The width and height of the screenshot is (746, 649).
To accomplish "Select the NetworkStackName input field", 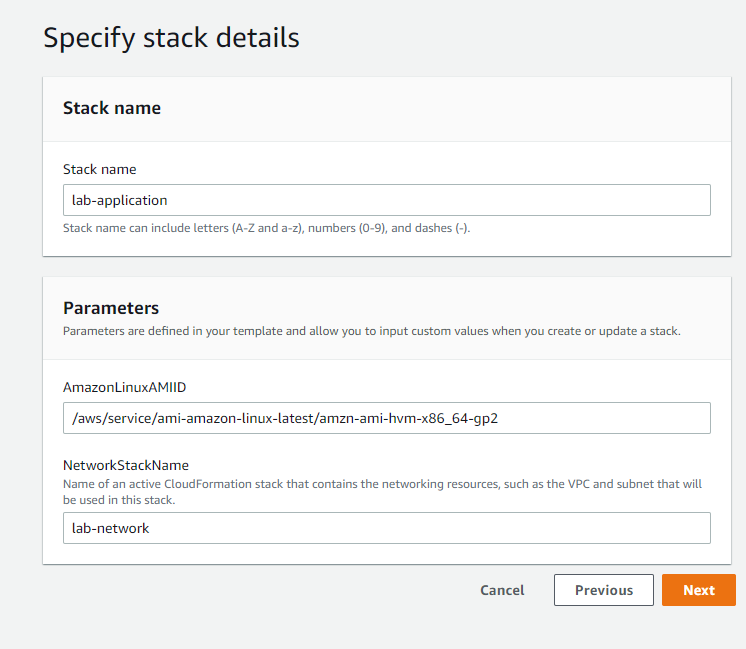I will [386, 528].
